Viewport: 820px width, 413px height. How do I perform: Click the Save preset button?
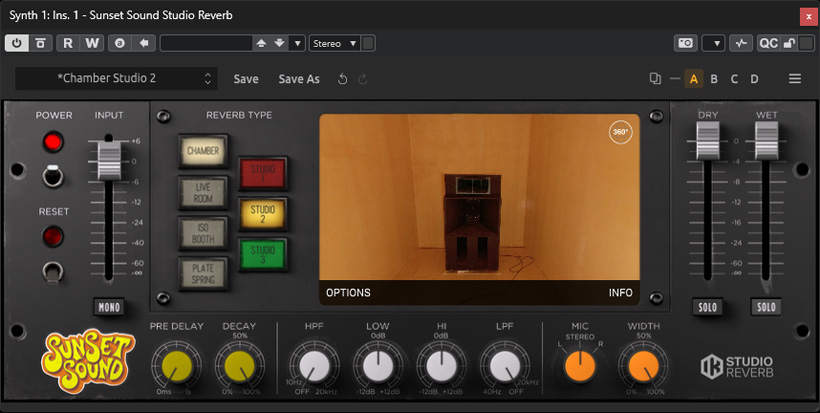coord(246,79)
